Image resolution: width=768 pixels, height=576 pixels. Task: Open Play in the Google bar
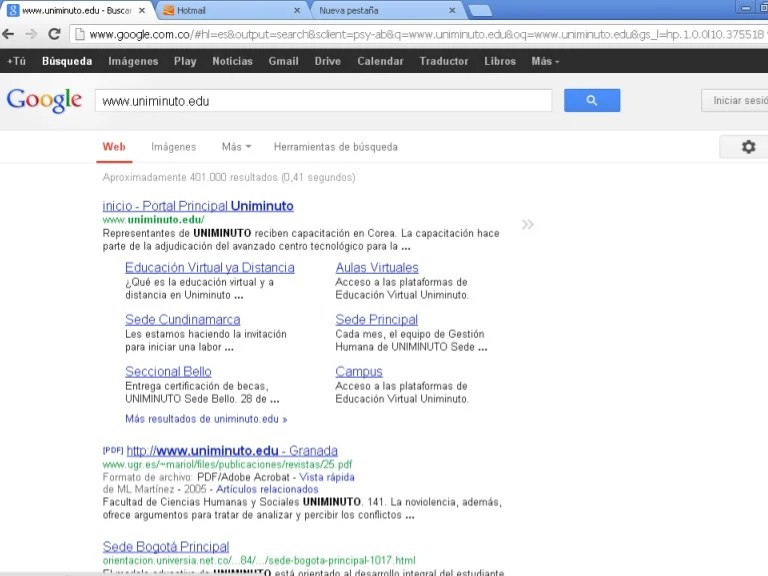[x=185, y=61]
